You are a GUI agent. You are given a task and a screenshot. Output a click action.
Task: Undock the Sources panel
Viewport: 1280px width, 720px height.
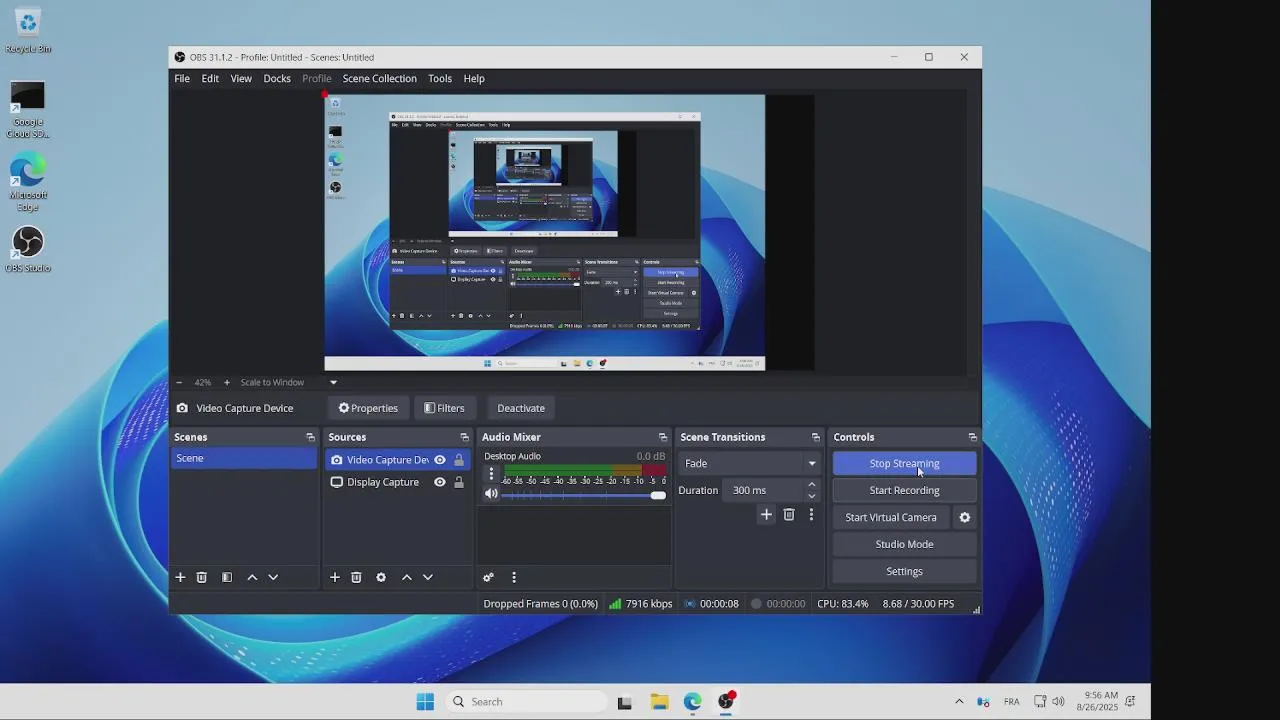464,437
